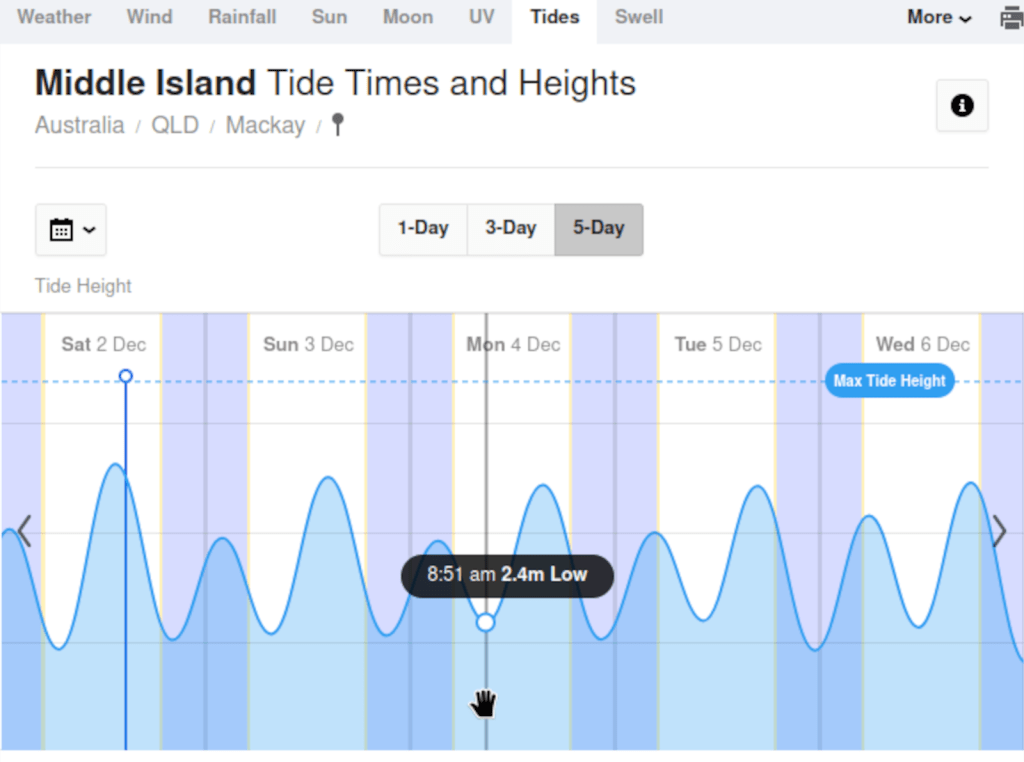
Task: Switch to the 3-Day view
Action: (511, 229)
